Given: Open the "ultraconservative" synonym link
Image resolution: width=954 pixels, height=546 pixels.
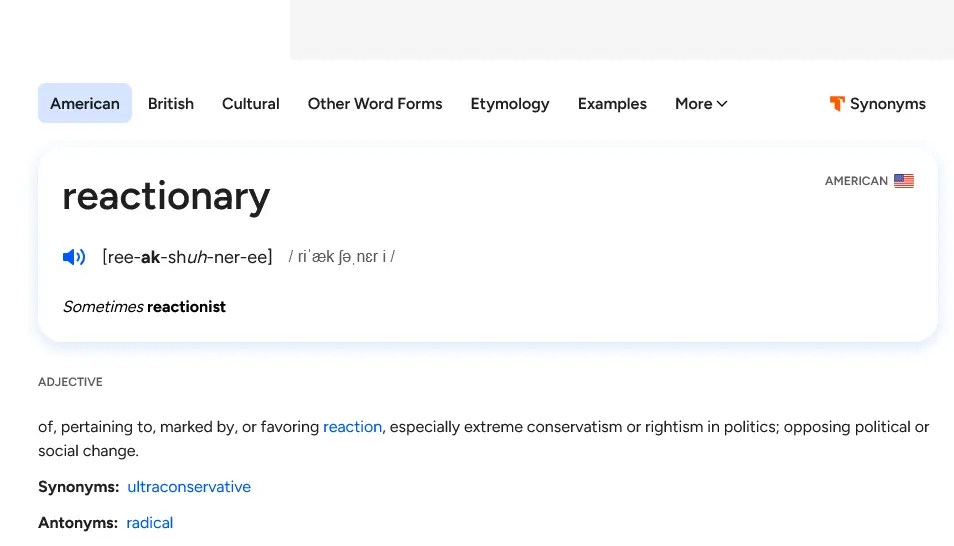Looking at the screenshot, I should [x=189, y=487].
